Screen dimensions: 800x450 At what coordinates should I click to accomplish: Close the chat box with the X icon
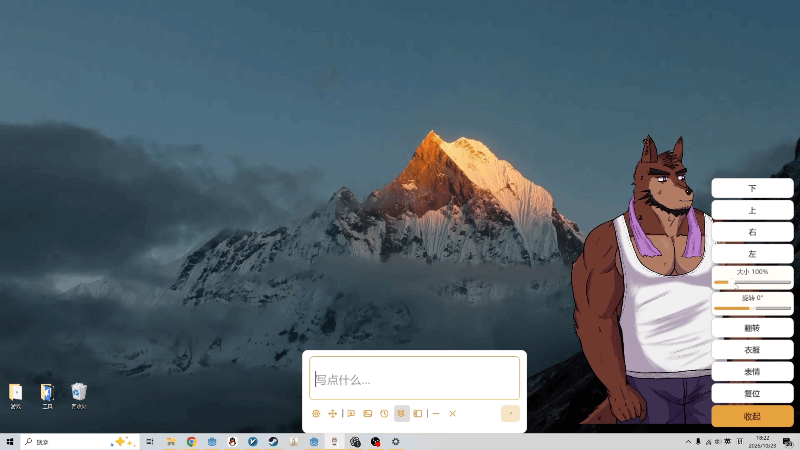(453, 414)
